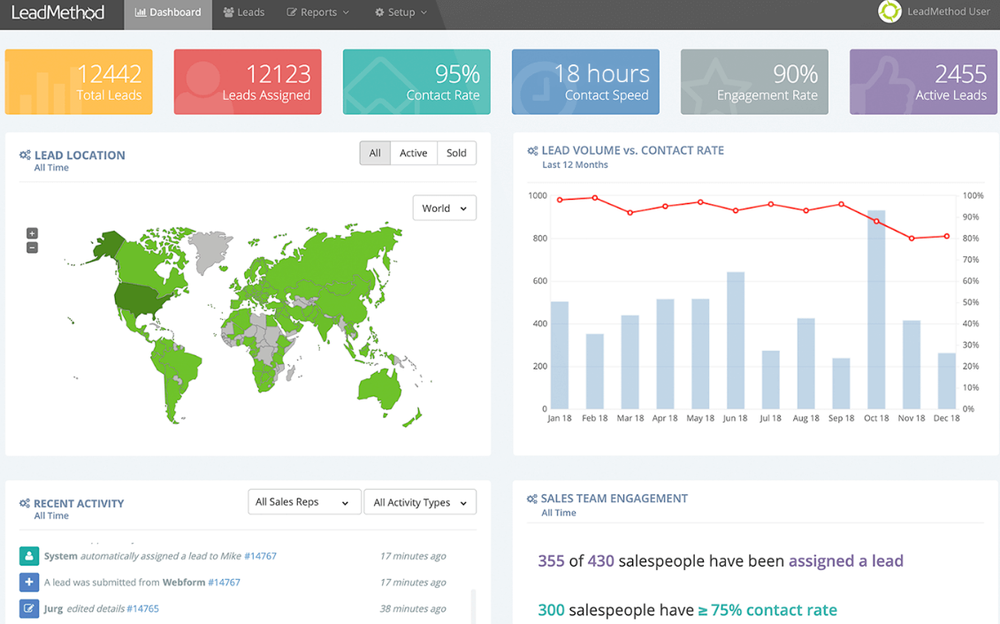Open the 90% Engagement Rate card
This screenshot has height=624, width=1000.
(754, 82)
